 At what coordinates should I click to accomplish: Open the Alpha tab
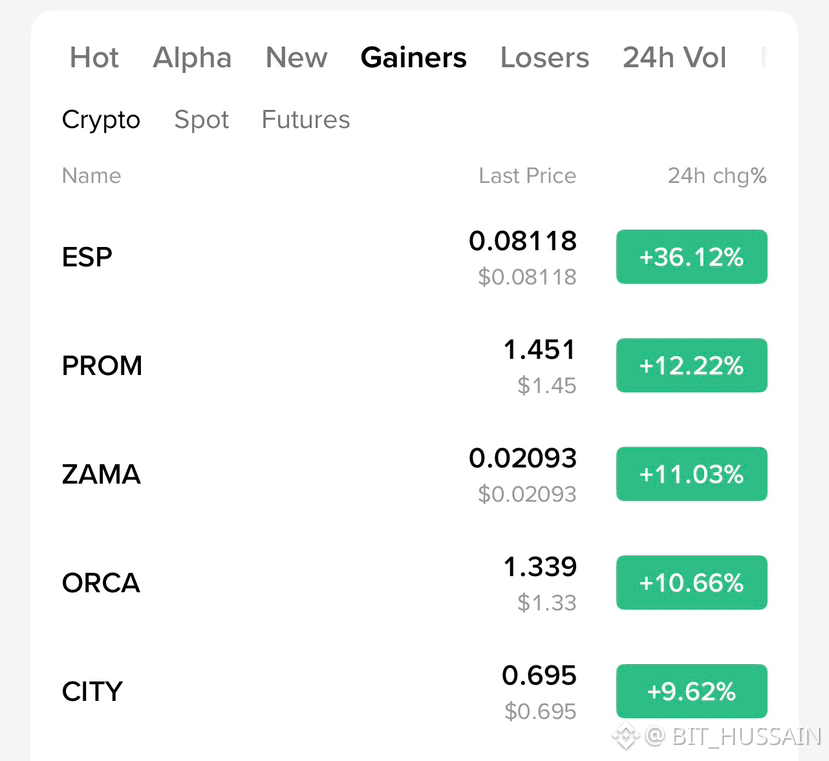(x=192, y=58)
